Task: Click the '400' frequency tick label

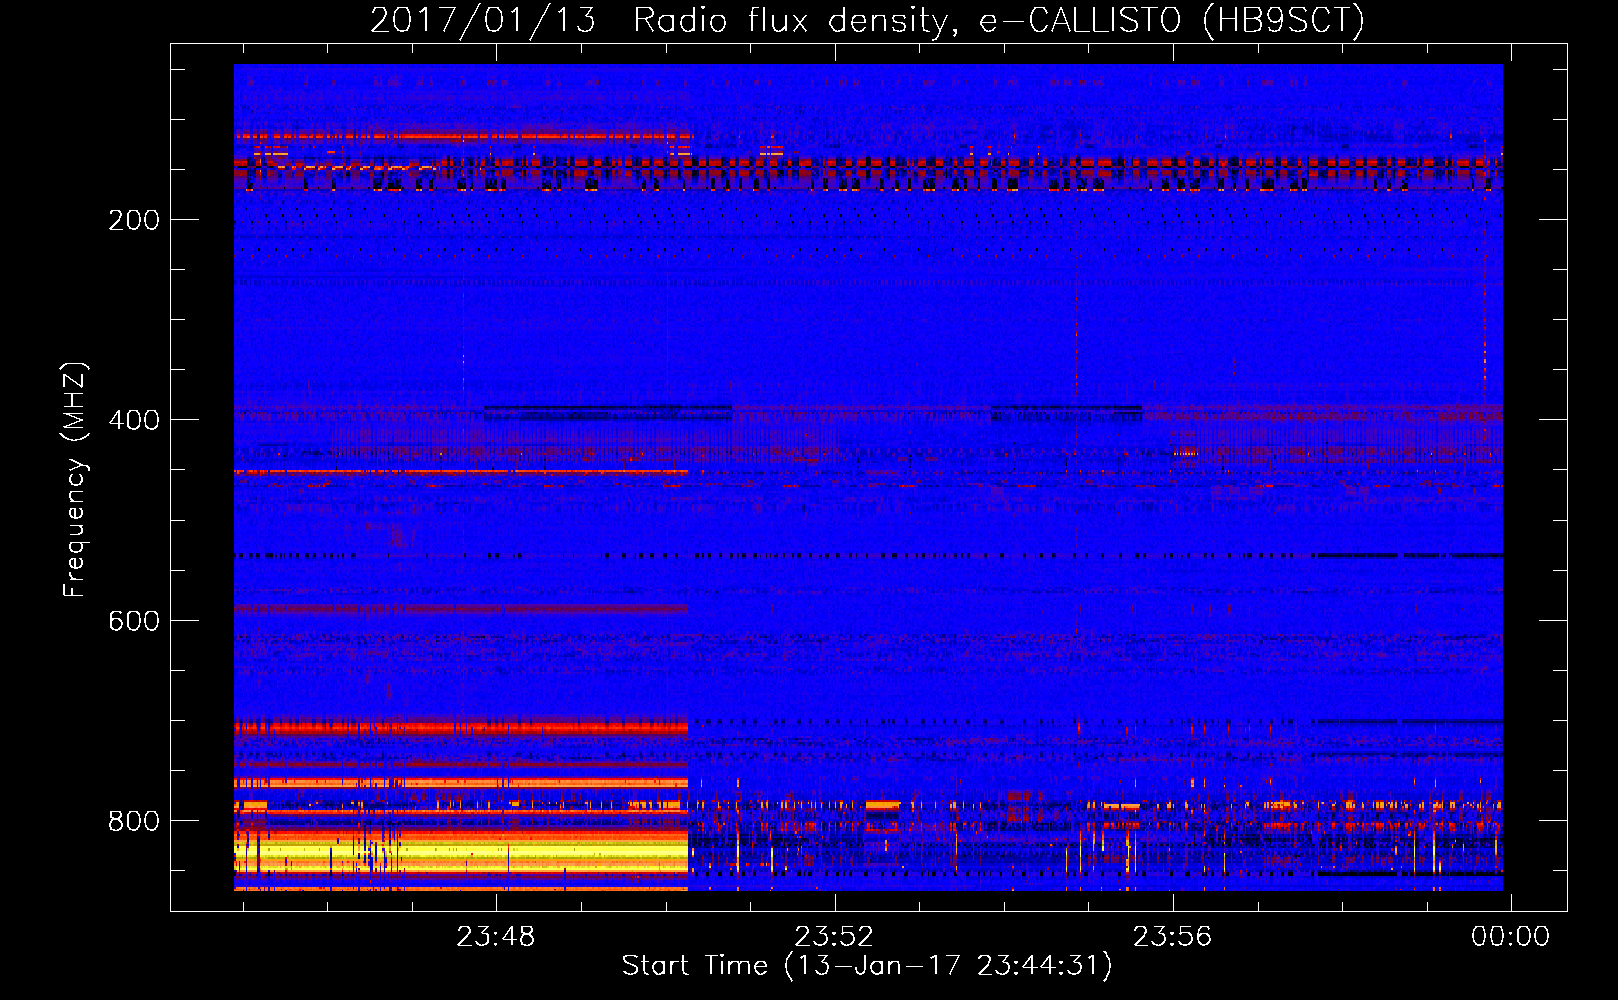Action: click(x=134, y=420)
